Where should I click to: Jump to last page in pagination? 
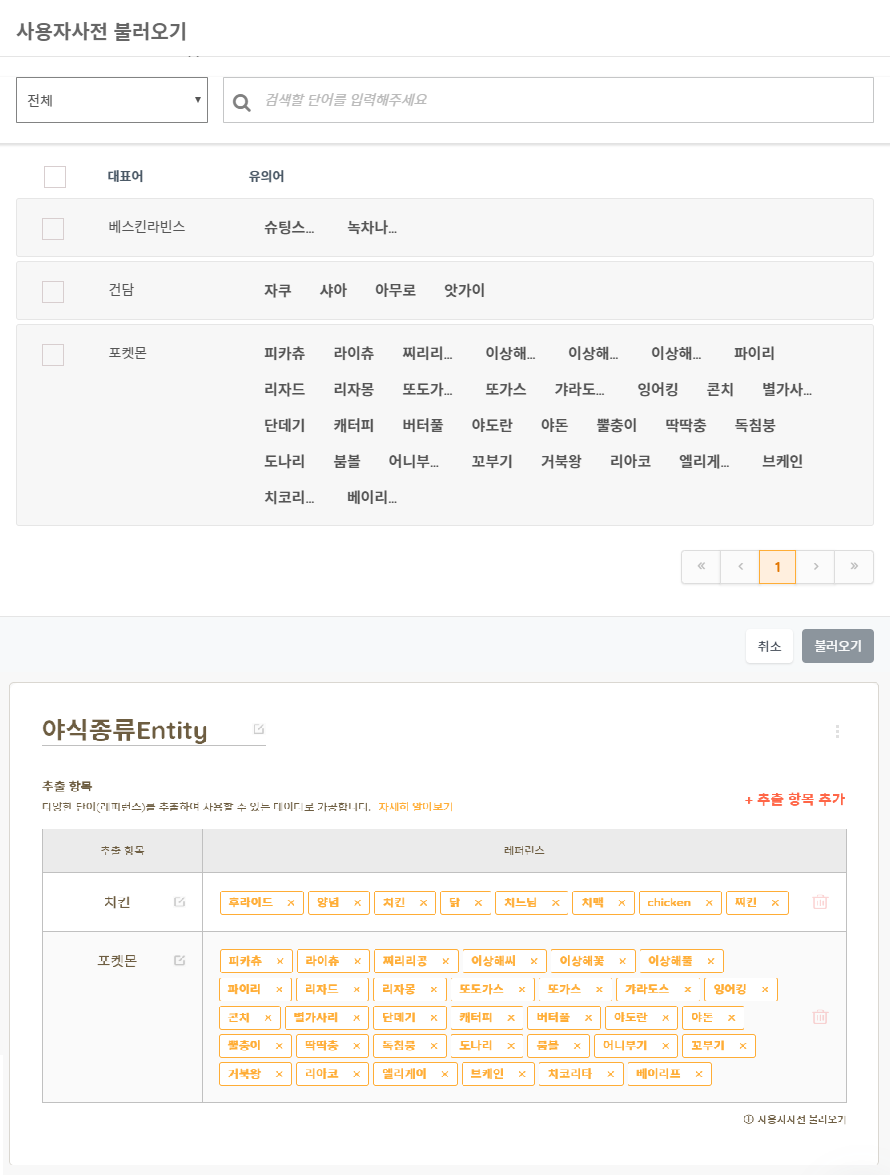click(854, 567)
